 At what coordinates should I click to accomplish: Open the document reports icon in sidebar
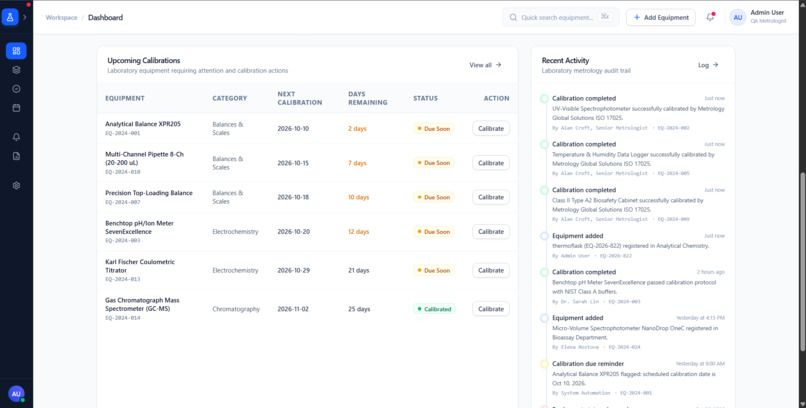tap(16, 156)
